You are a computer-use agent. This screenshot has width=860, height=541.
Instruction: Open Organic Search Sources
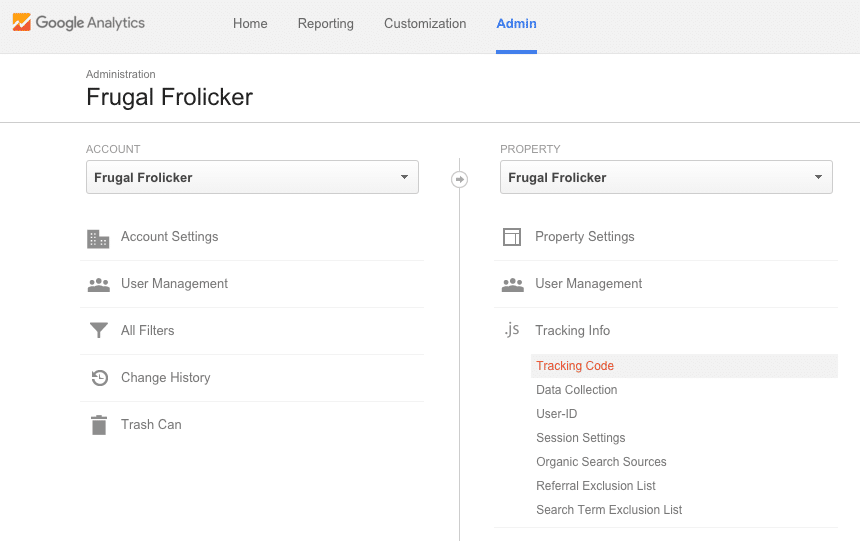601,462
